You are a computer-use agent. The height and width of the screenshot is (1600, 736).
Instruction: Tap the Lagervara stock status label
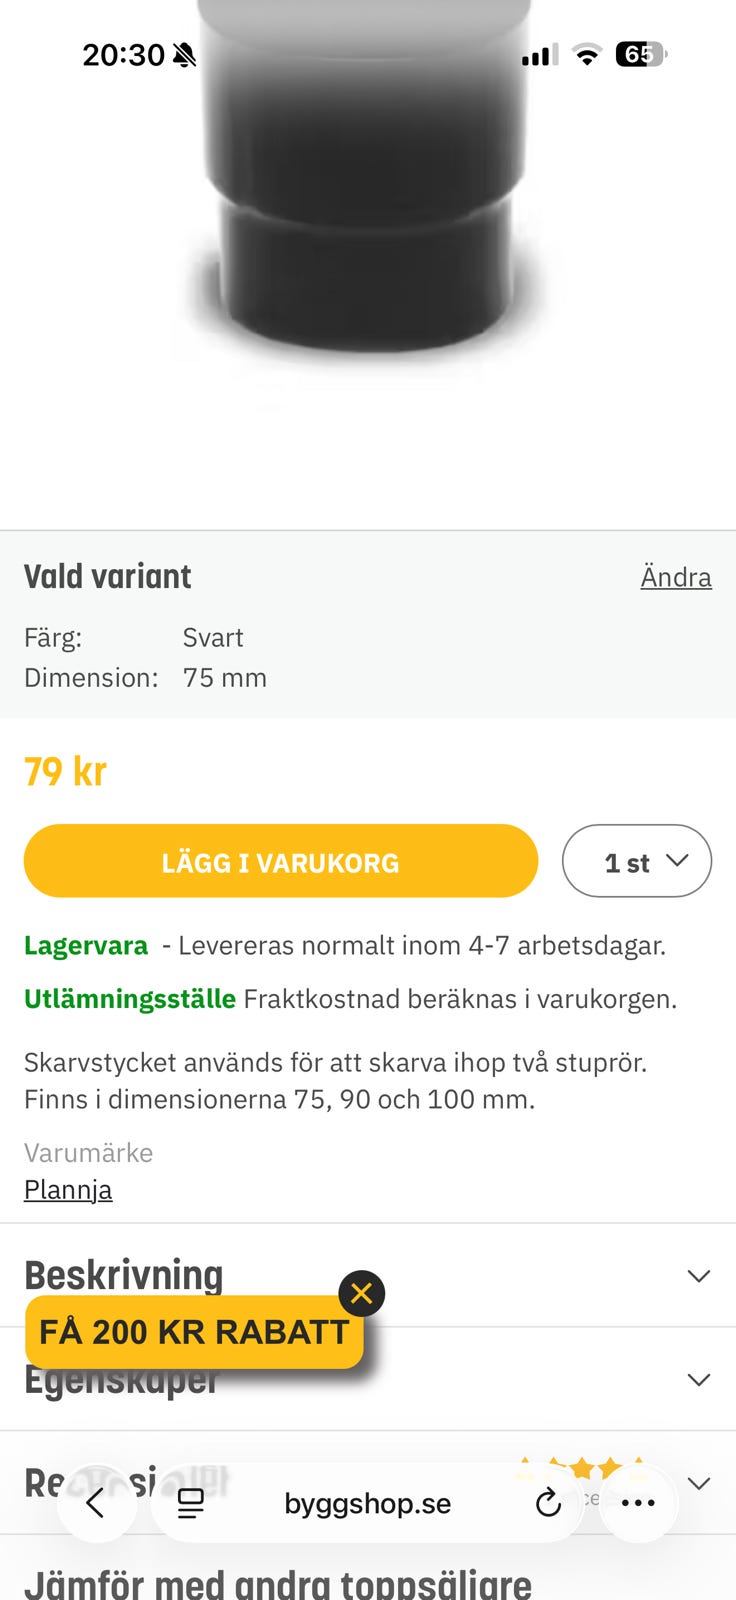[x=86, y=945]
